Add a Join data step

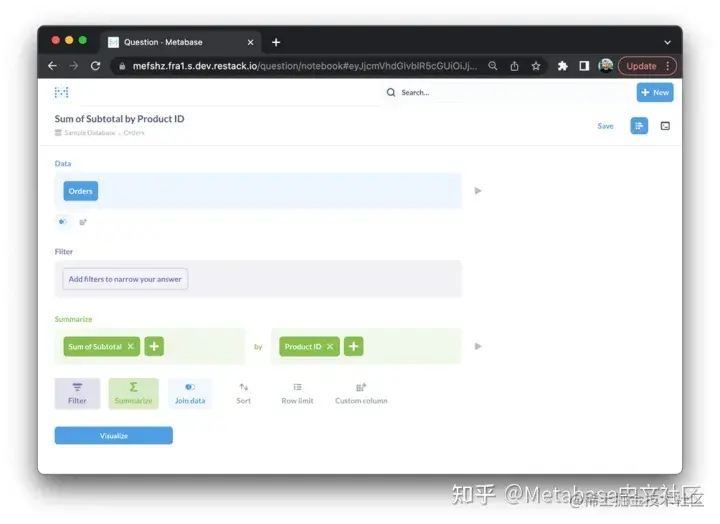(x=190, y=394)
